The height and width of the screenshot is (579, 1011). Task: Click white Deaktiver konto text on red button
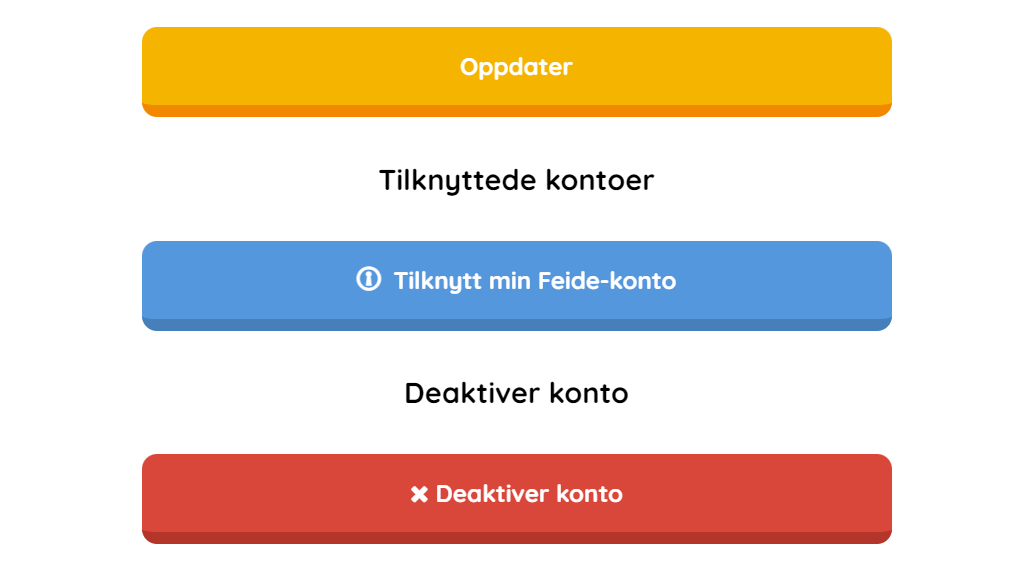[x=529, y=494]
